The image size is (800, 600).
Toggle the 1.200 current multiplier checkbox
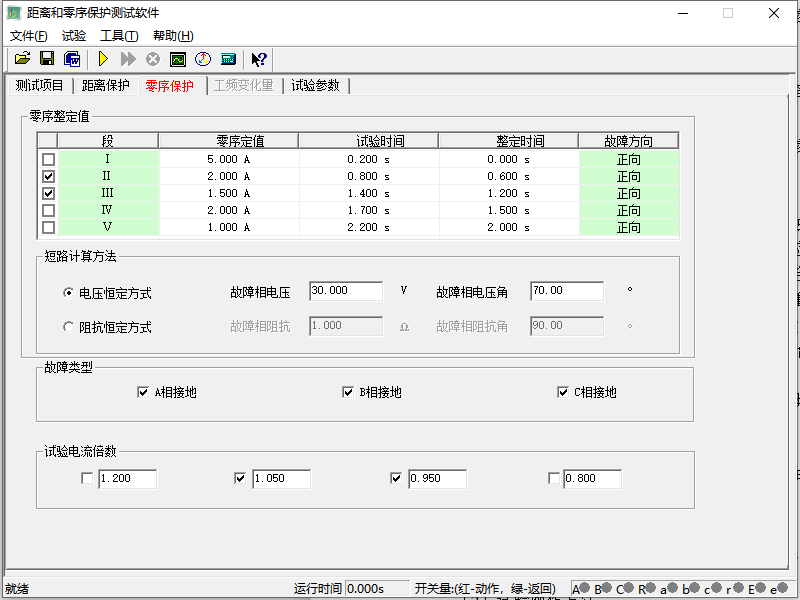coord(87,479)
